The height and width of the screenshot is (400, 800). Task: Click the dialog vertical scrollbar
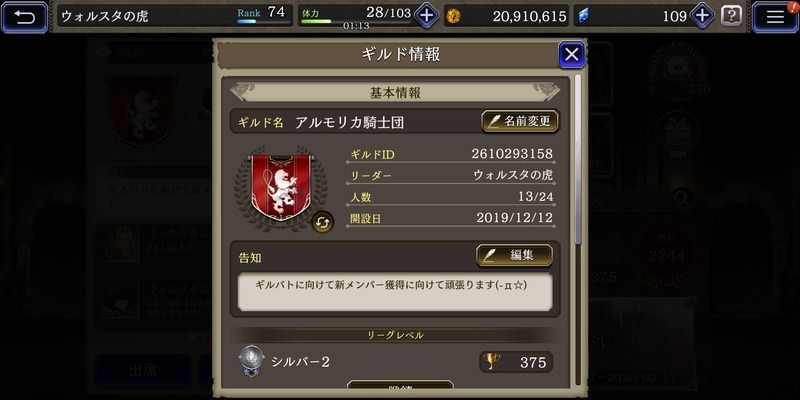[578, 158]
